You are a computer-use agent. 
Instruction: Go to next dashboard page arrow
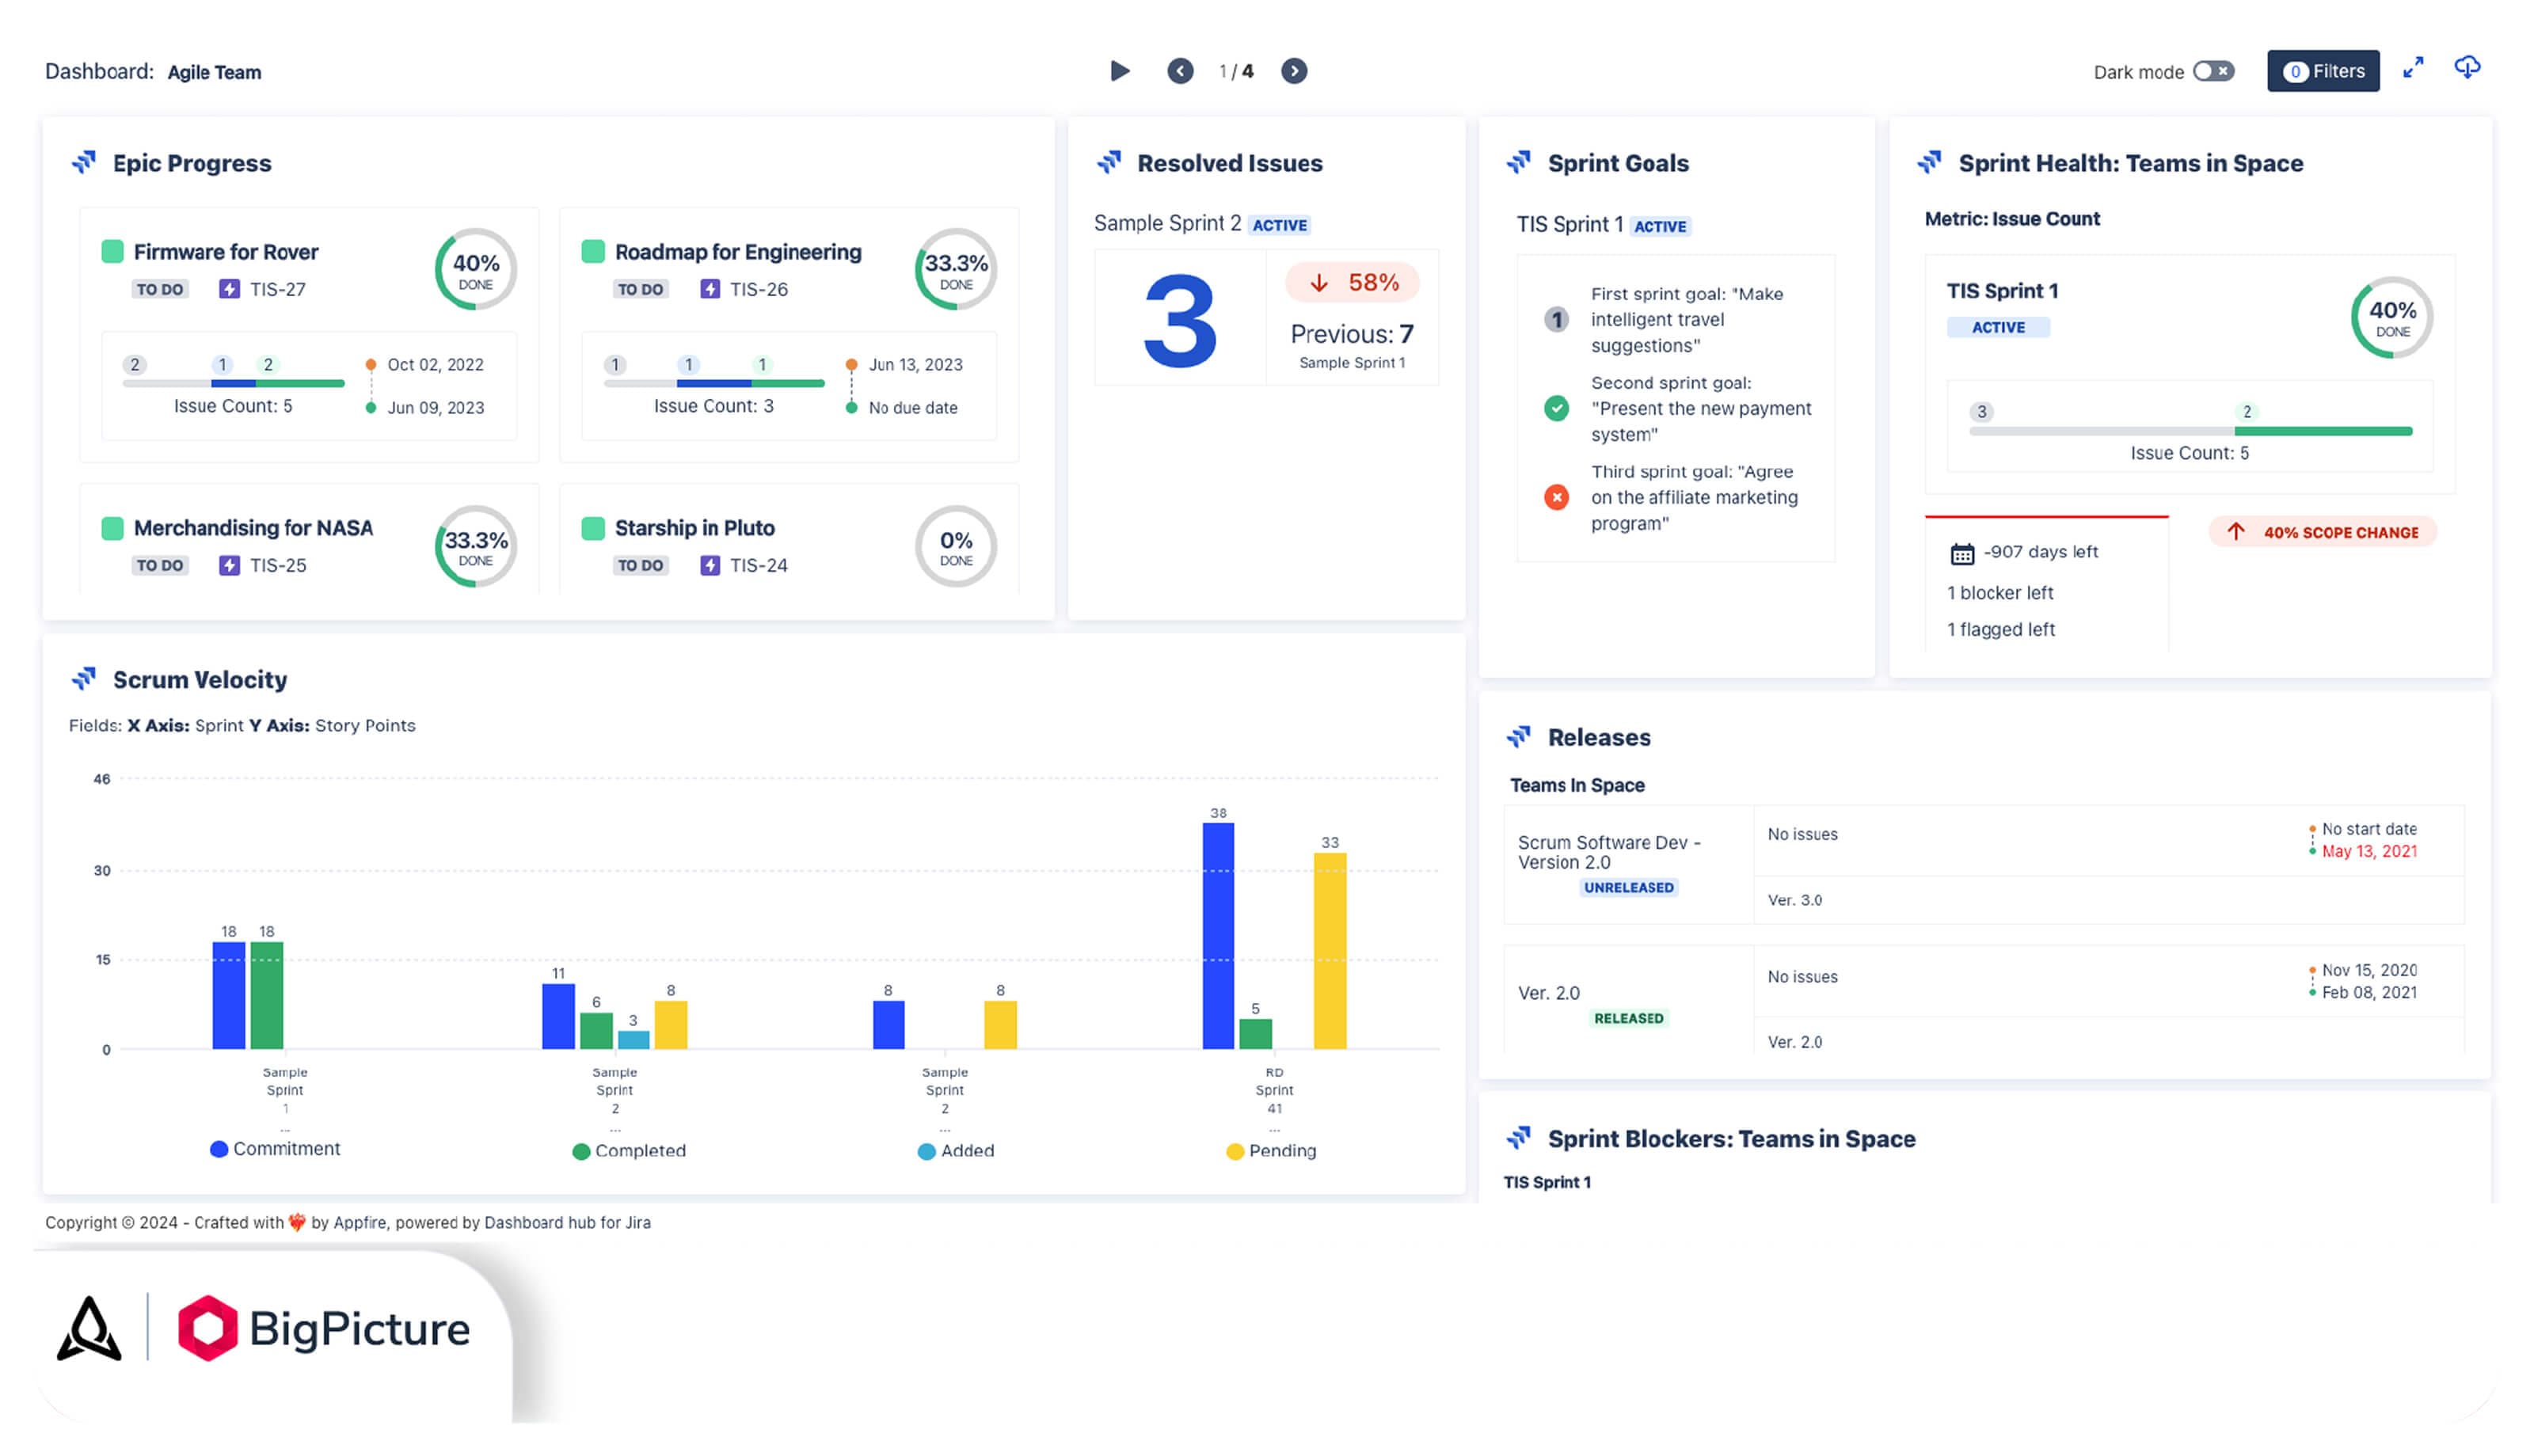tap(1294, 71)
